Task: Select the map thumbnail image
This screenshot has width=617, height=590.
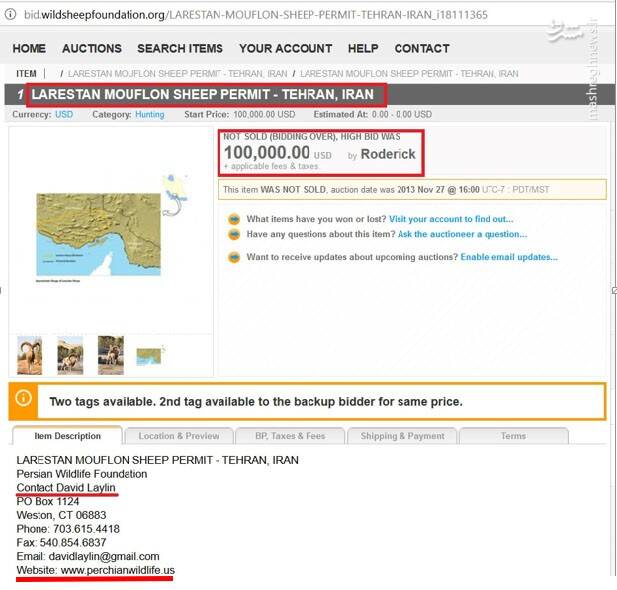Action: pyautogui.click(x=151, y=356)
